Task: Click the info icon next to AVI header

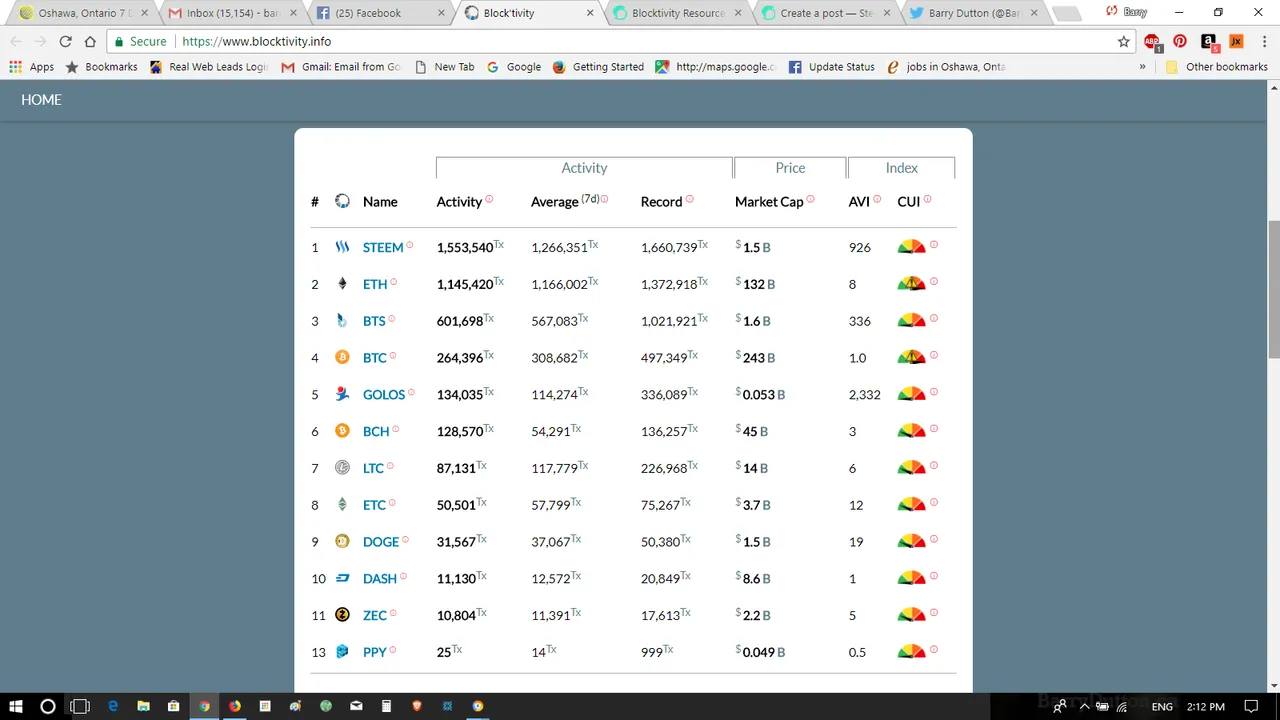Action: 877,199
